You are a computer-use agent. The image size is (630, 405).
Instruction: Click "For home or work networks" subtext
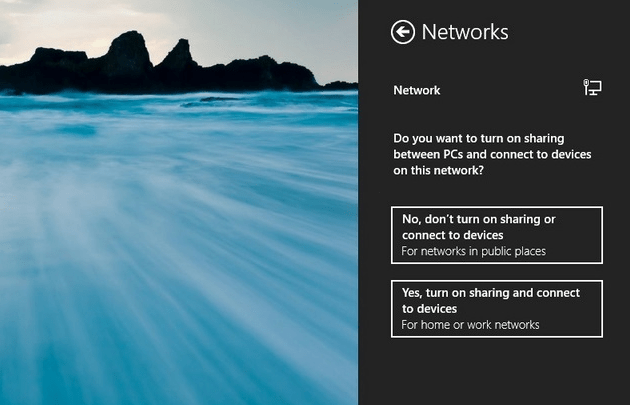pos(470,325)
